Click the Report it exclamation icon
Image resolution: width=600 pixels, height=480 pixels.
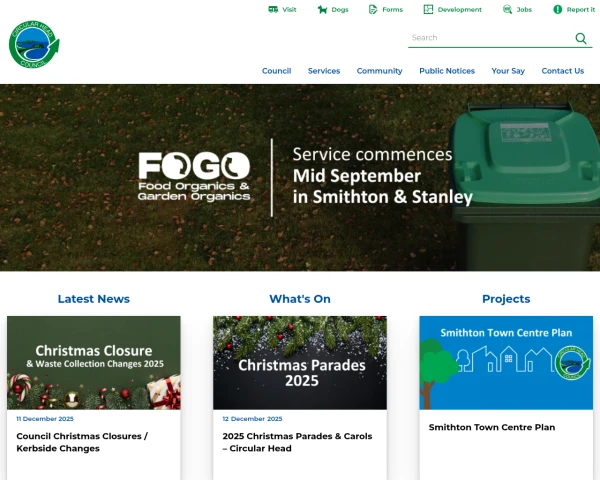pos(558,10)
